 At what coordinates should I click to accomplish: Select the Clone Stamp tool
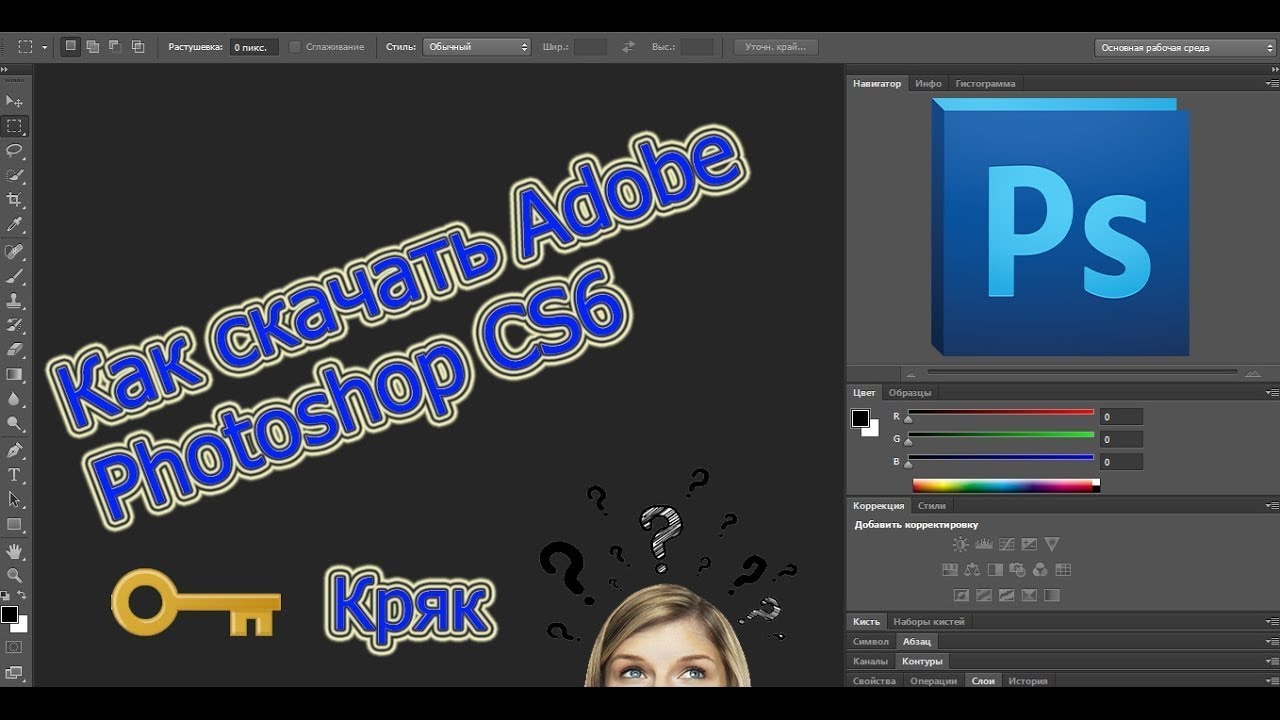point(14,301)
